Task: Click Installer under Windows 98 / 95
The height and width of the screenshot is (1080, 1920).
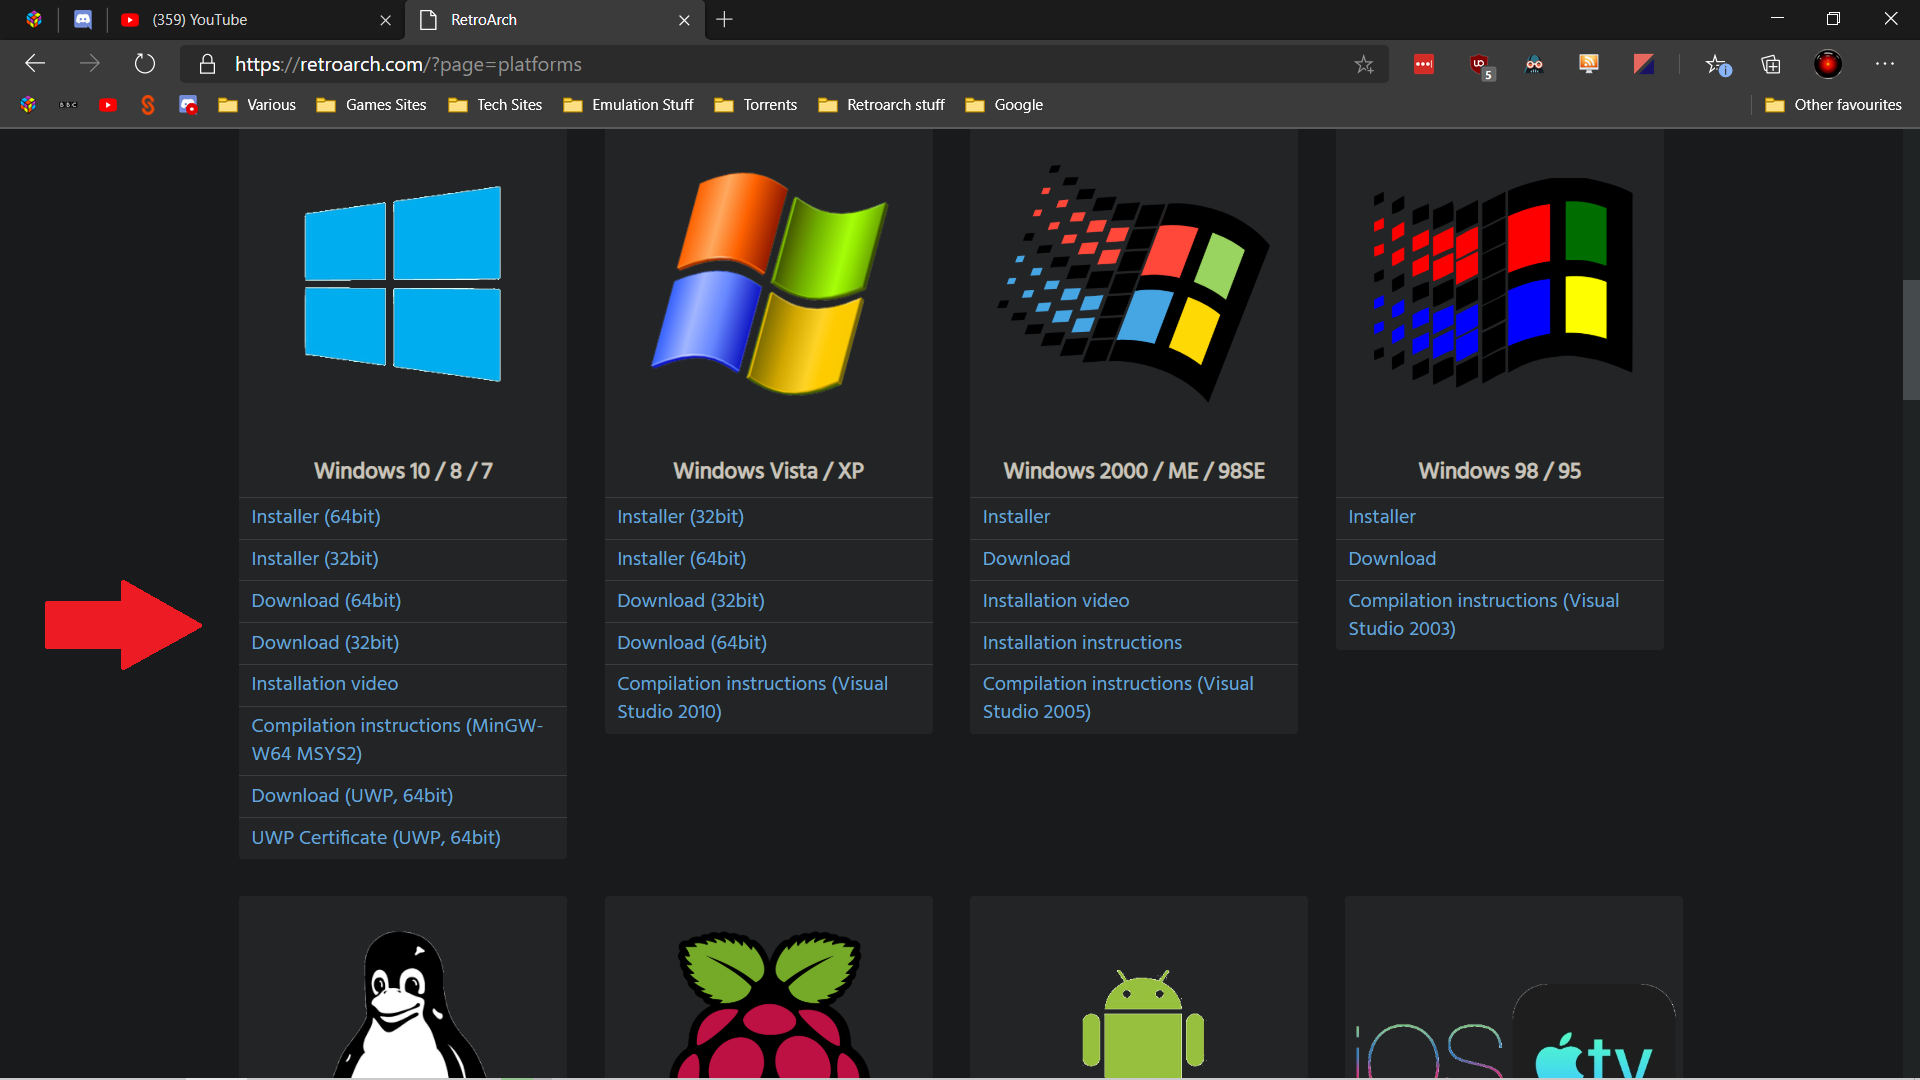Action: coord(1381,517)
